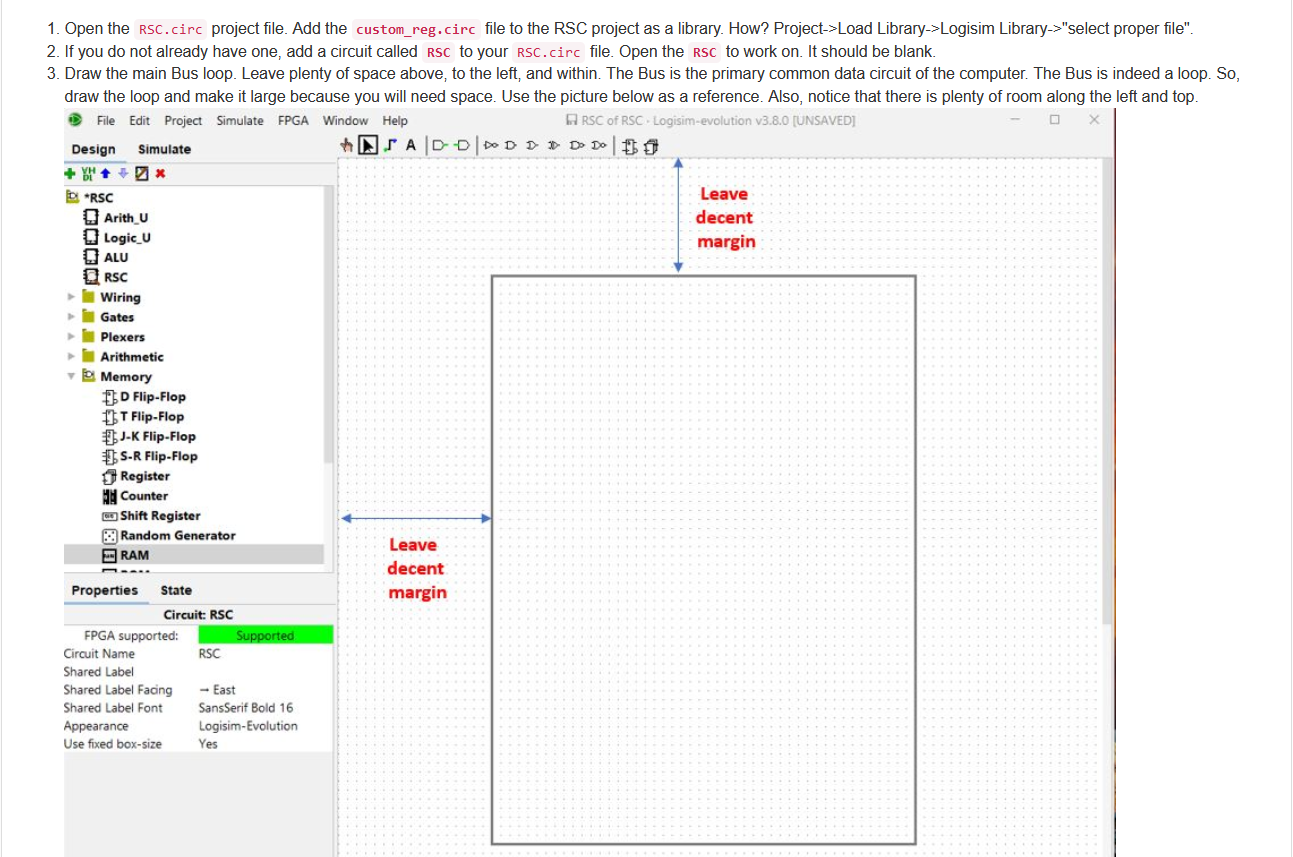Select D Flip-Flop in Memory library

click(149, 396)
